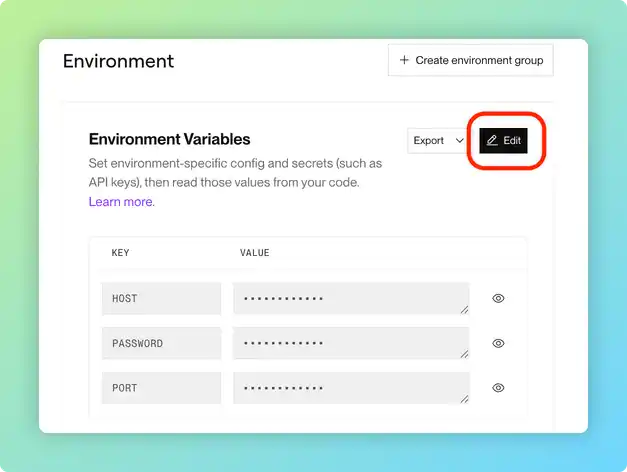Focus the PORT key field

161,388
